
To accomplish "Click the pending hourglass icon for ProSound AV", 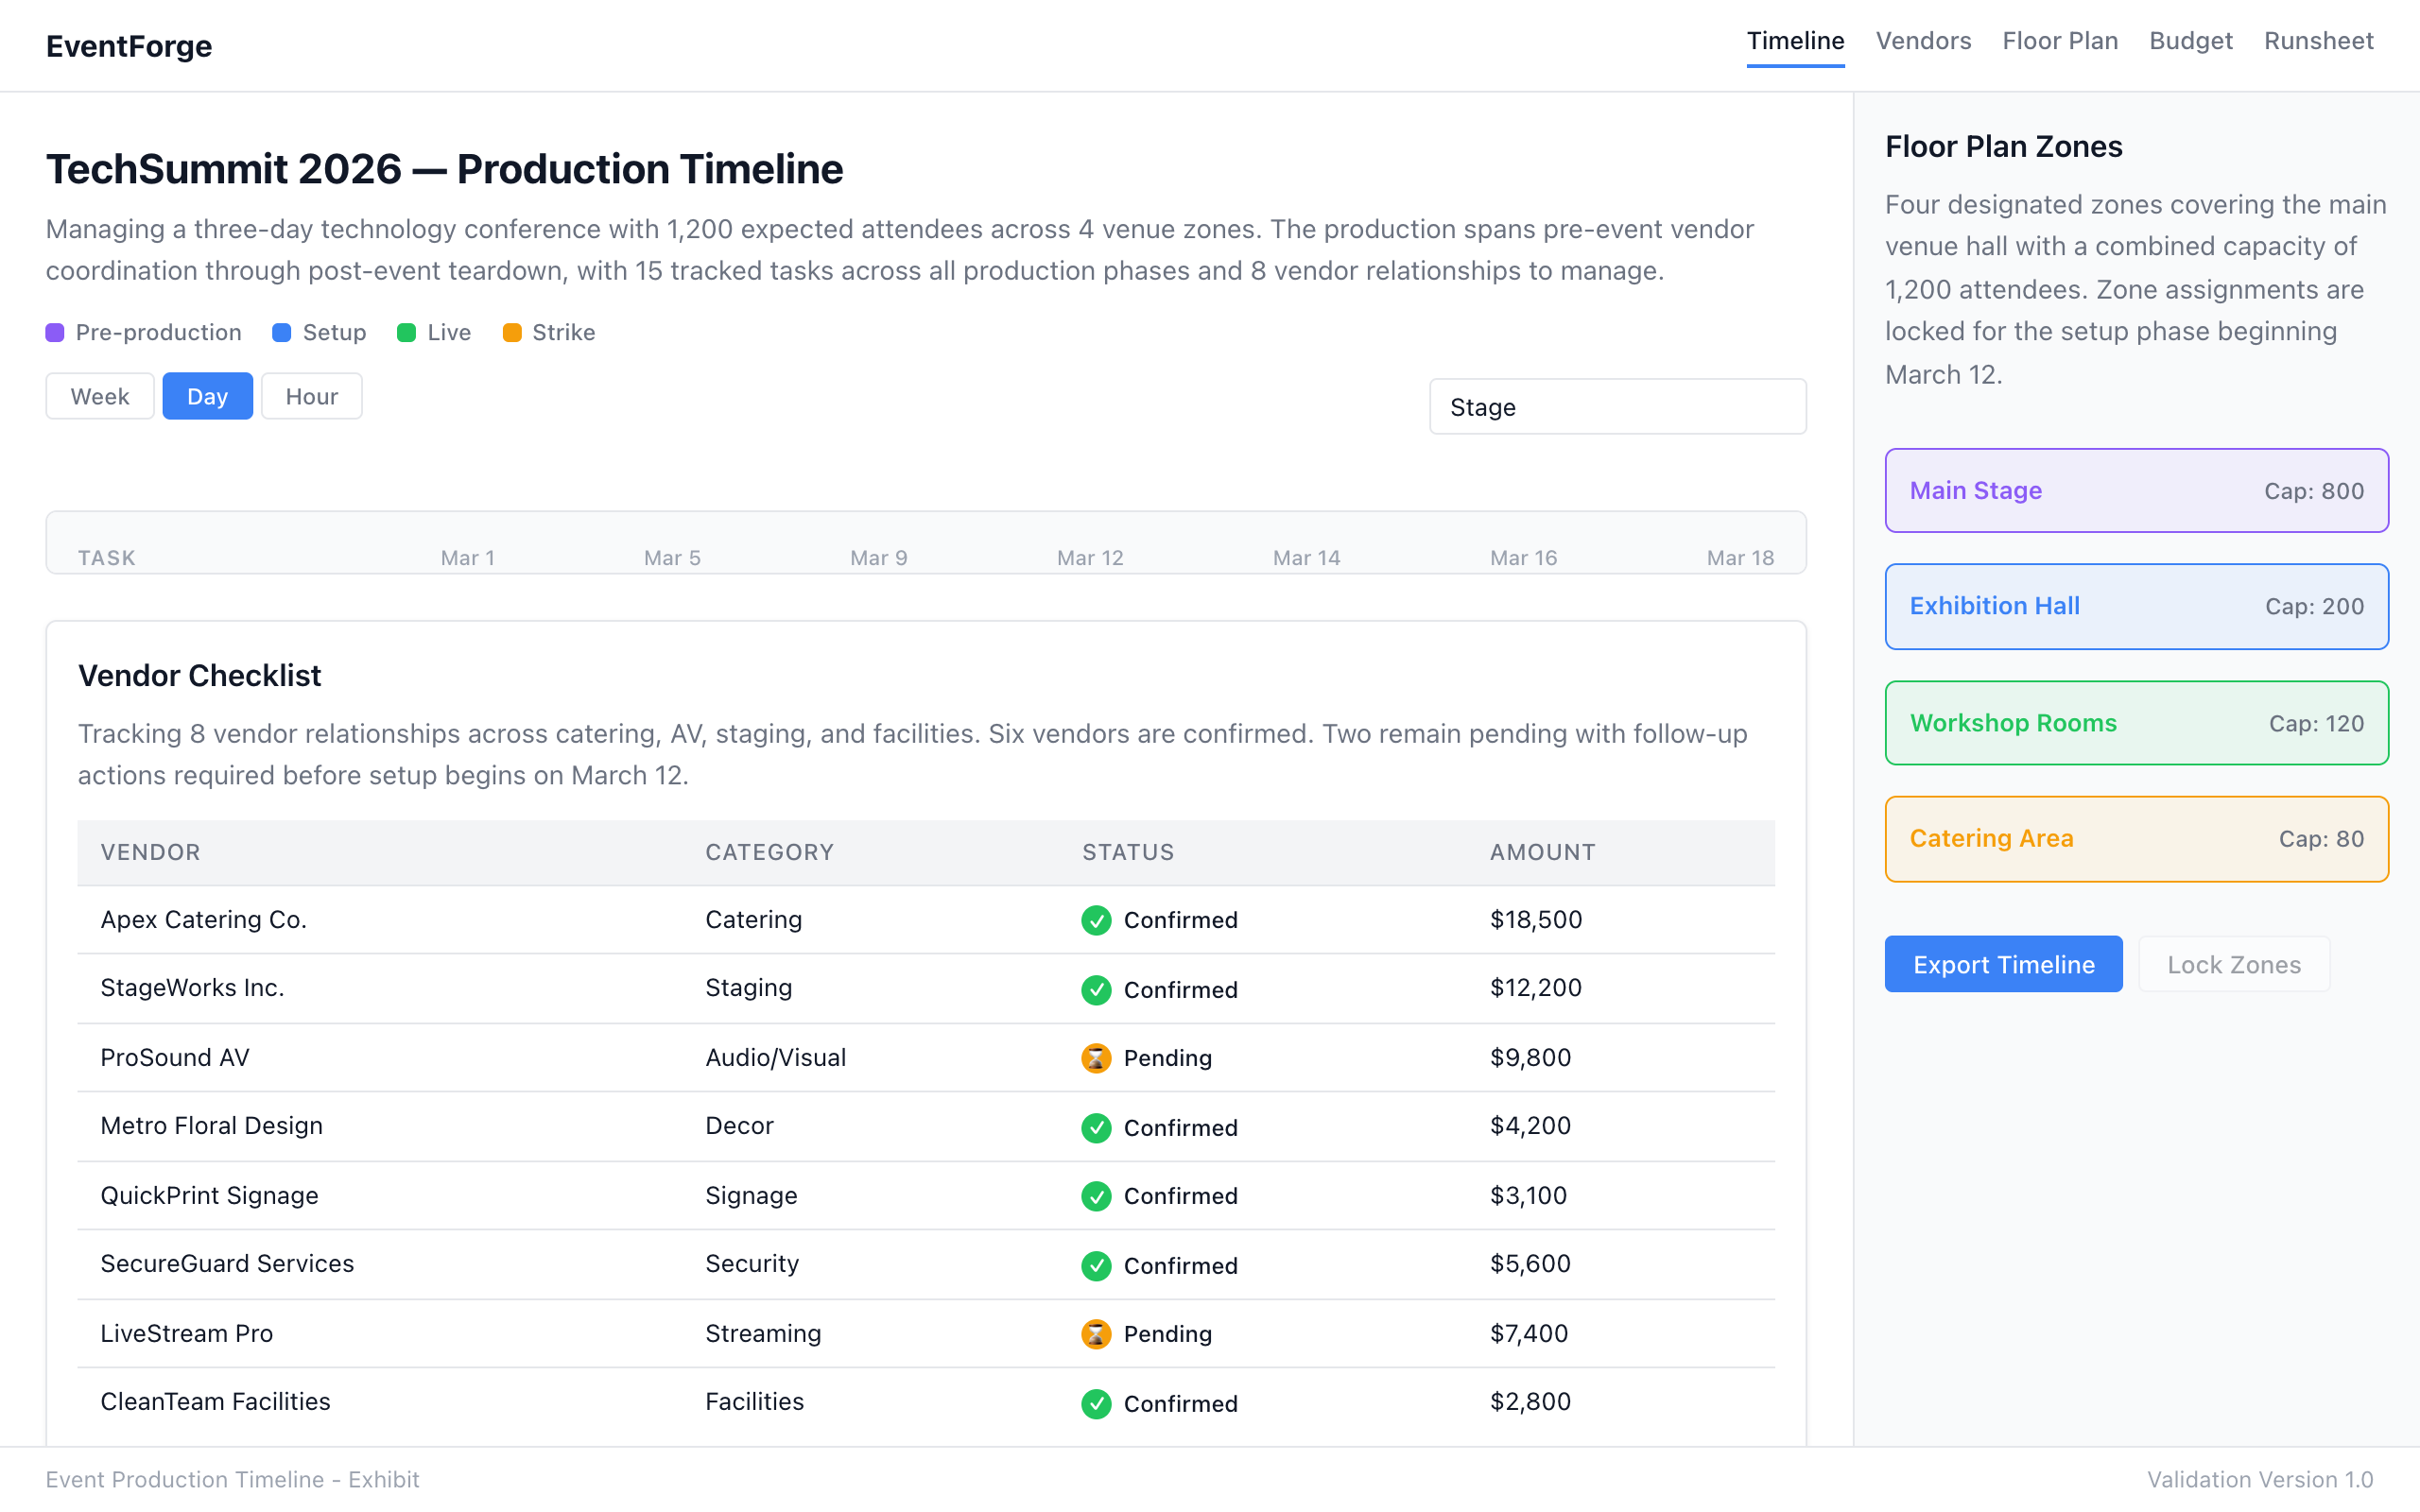I will [1096, 1058].
